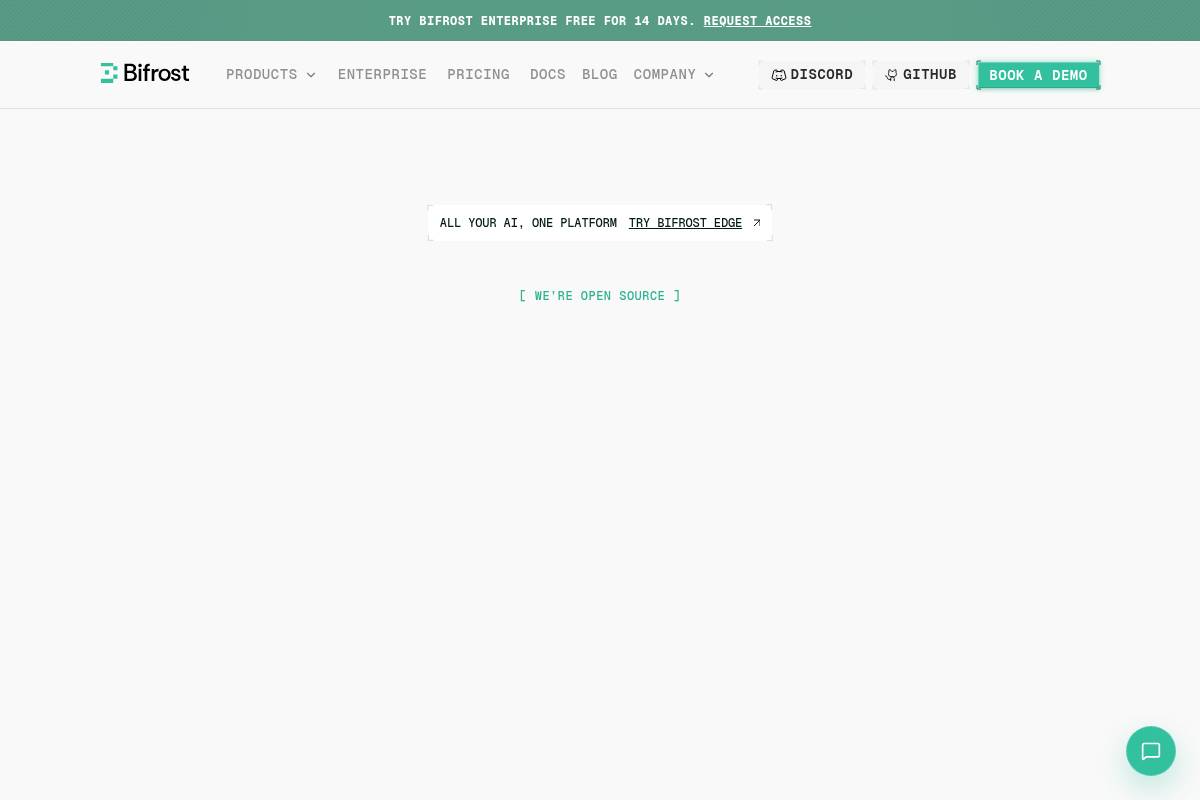Follow the Request Access banner link
The width and height of the screenshot is (1200, 800).
[757, 21]
